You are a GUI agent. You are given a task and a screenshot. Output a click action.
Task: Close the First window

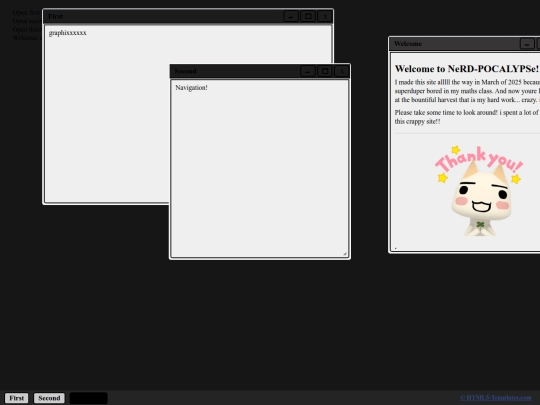(325, 16)
